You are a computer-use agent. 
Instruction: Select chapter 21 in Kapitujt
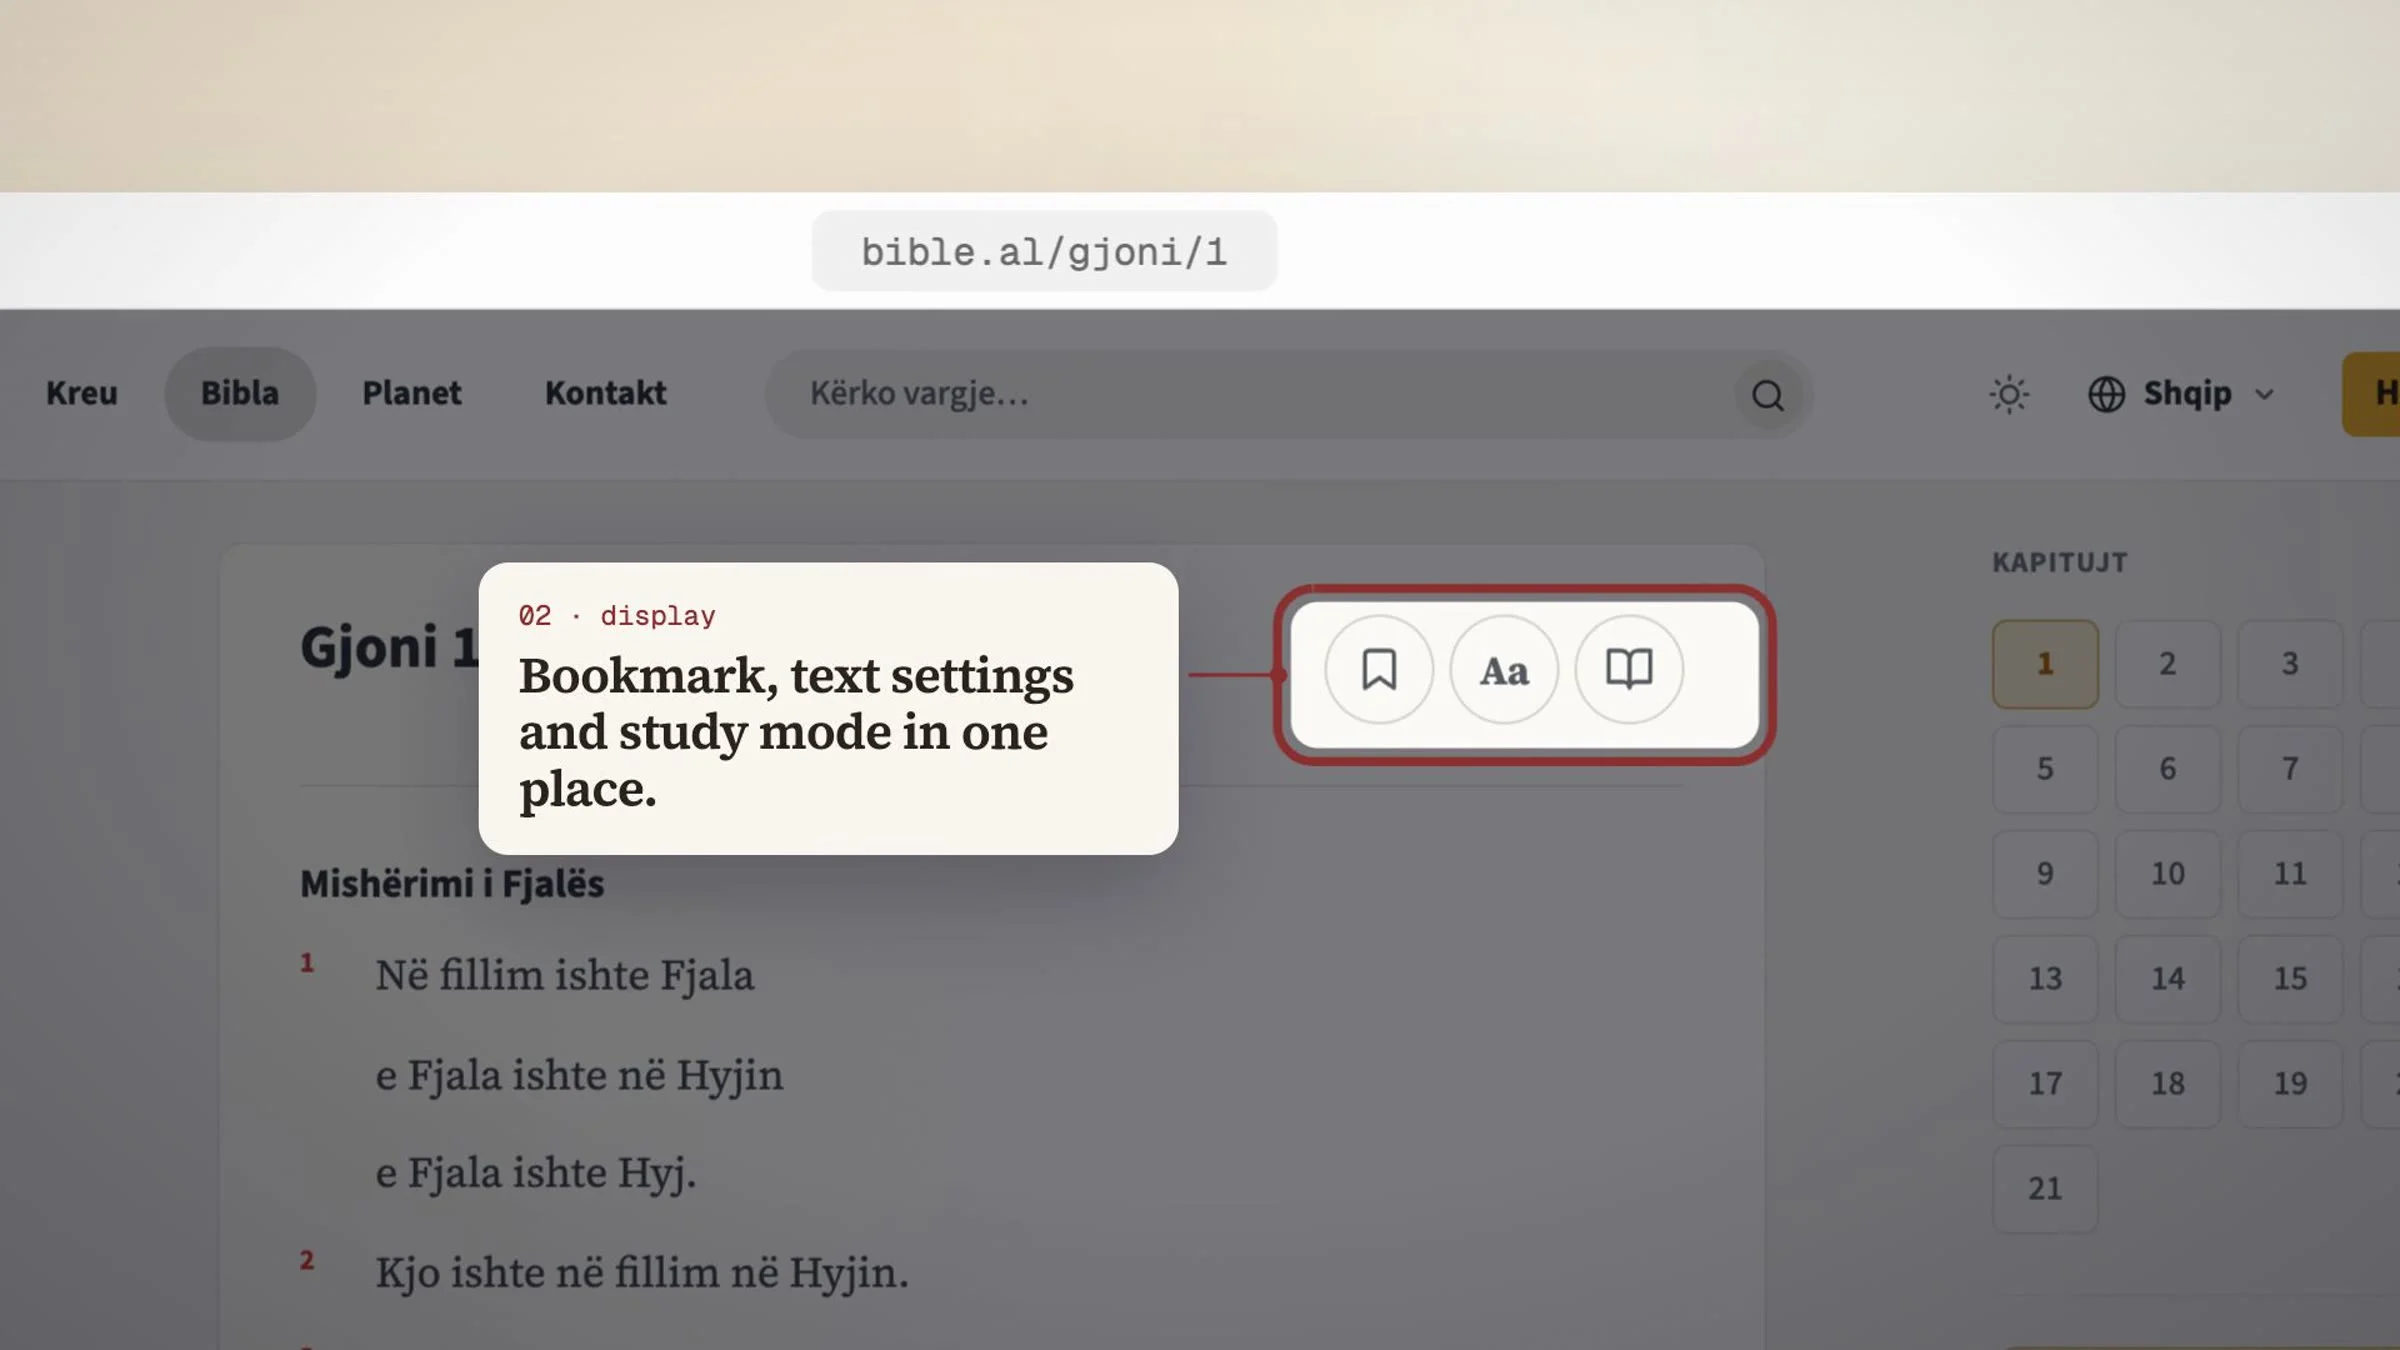(x=2045, y=1189)
